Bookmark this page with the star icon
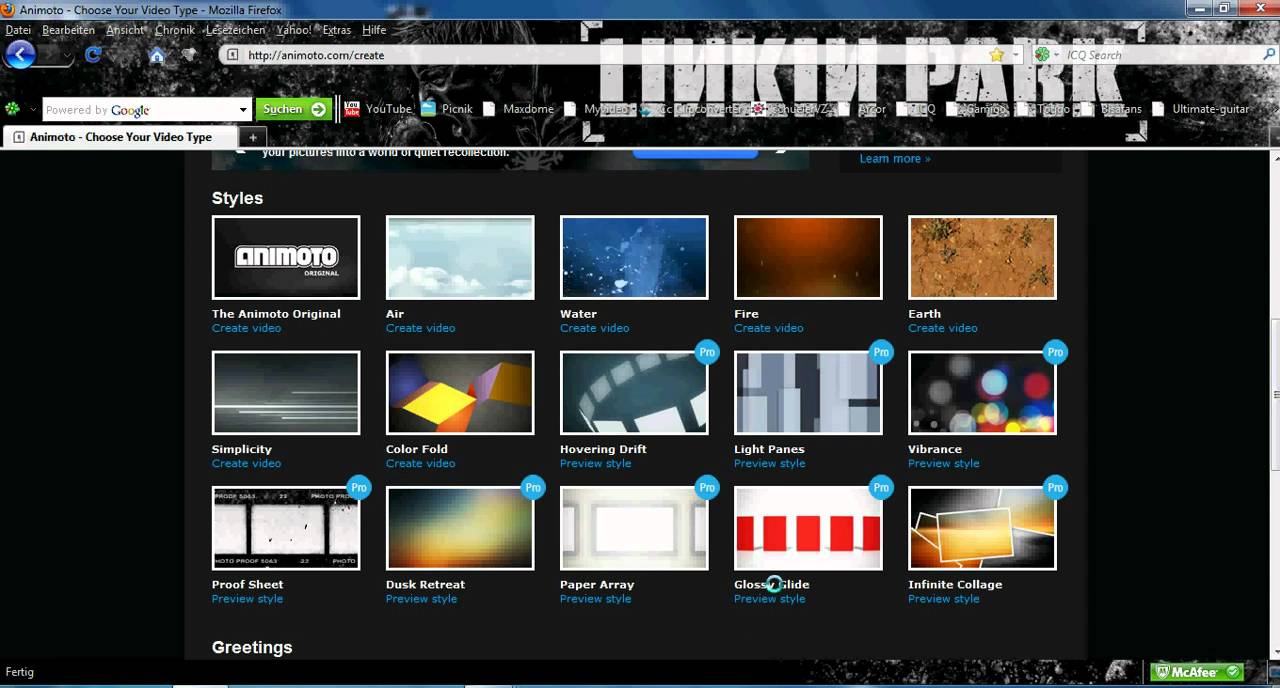Viewport: 1280px width, 688px height. 997,55
